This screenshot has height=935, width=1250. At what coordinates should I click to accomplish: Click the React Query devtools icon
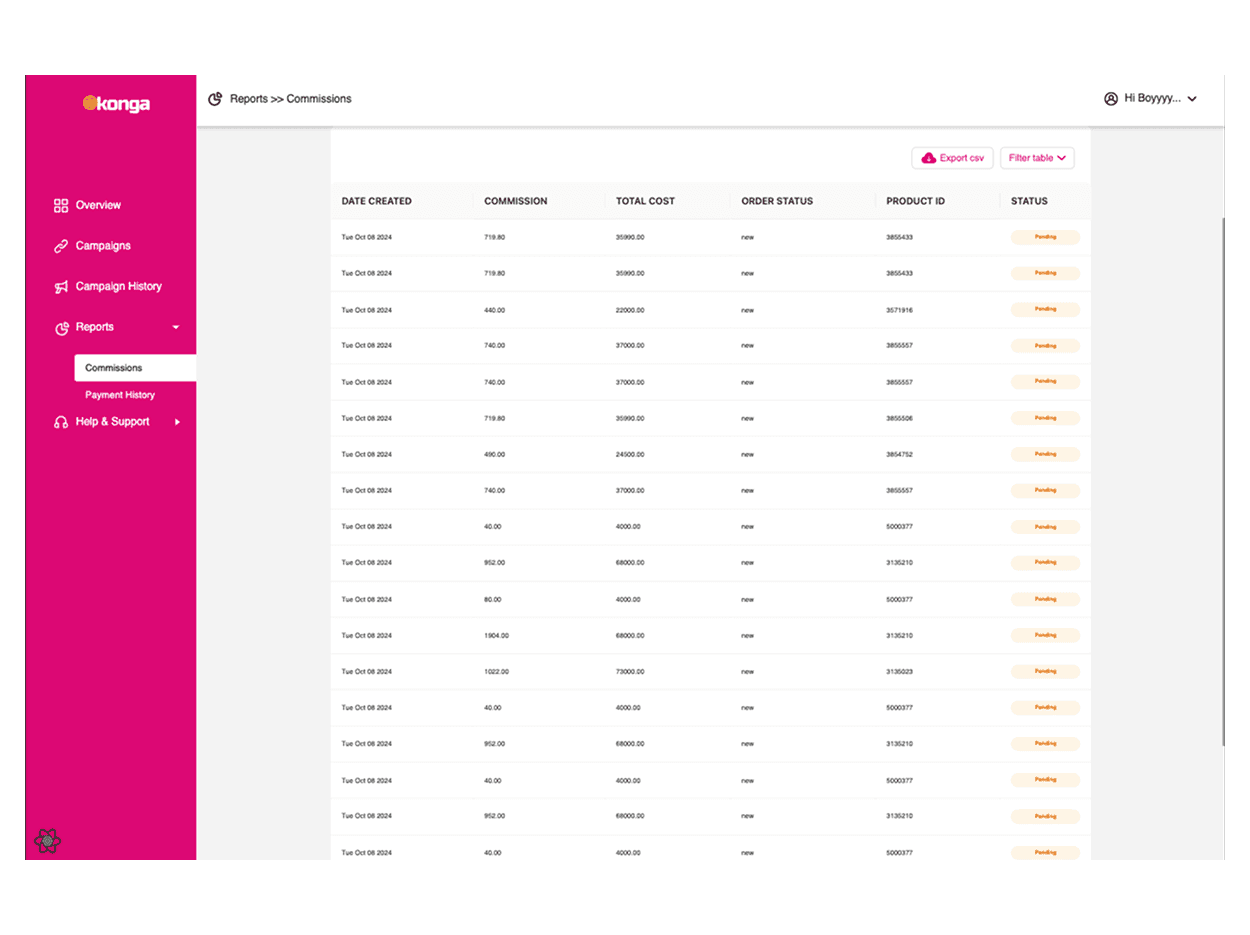pyautogui.click(x=47, y=841)
